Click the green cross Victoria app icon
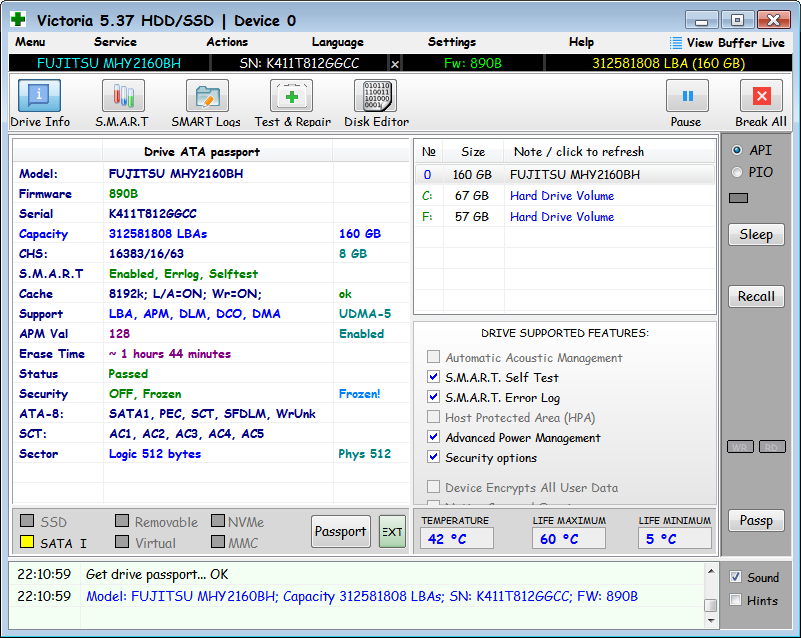 tap(18, 19)
